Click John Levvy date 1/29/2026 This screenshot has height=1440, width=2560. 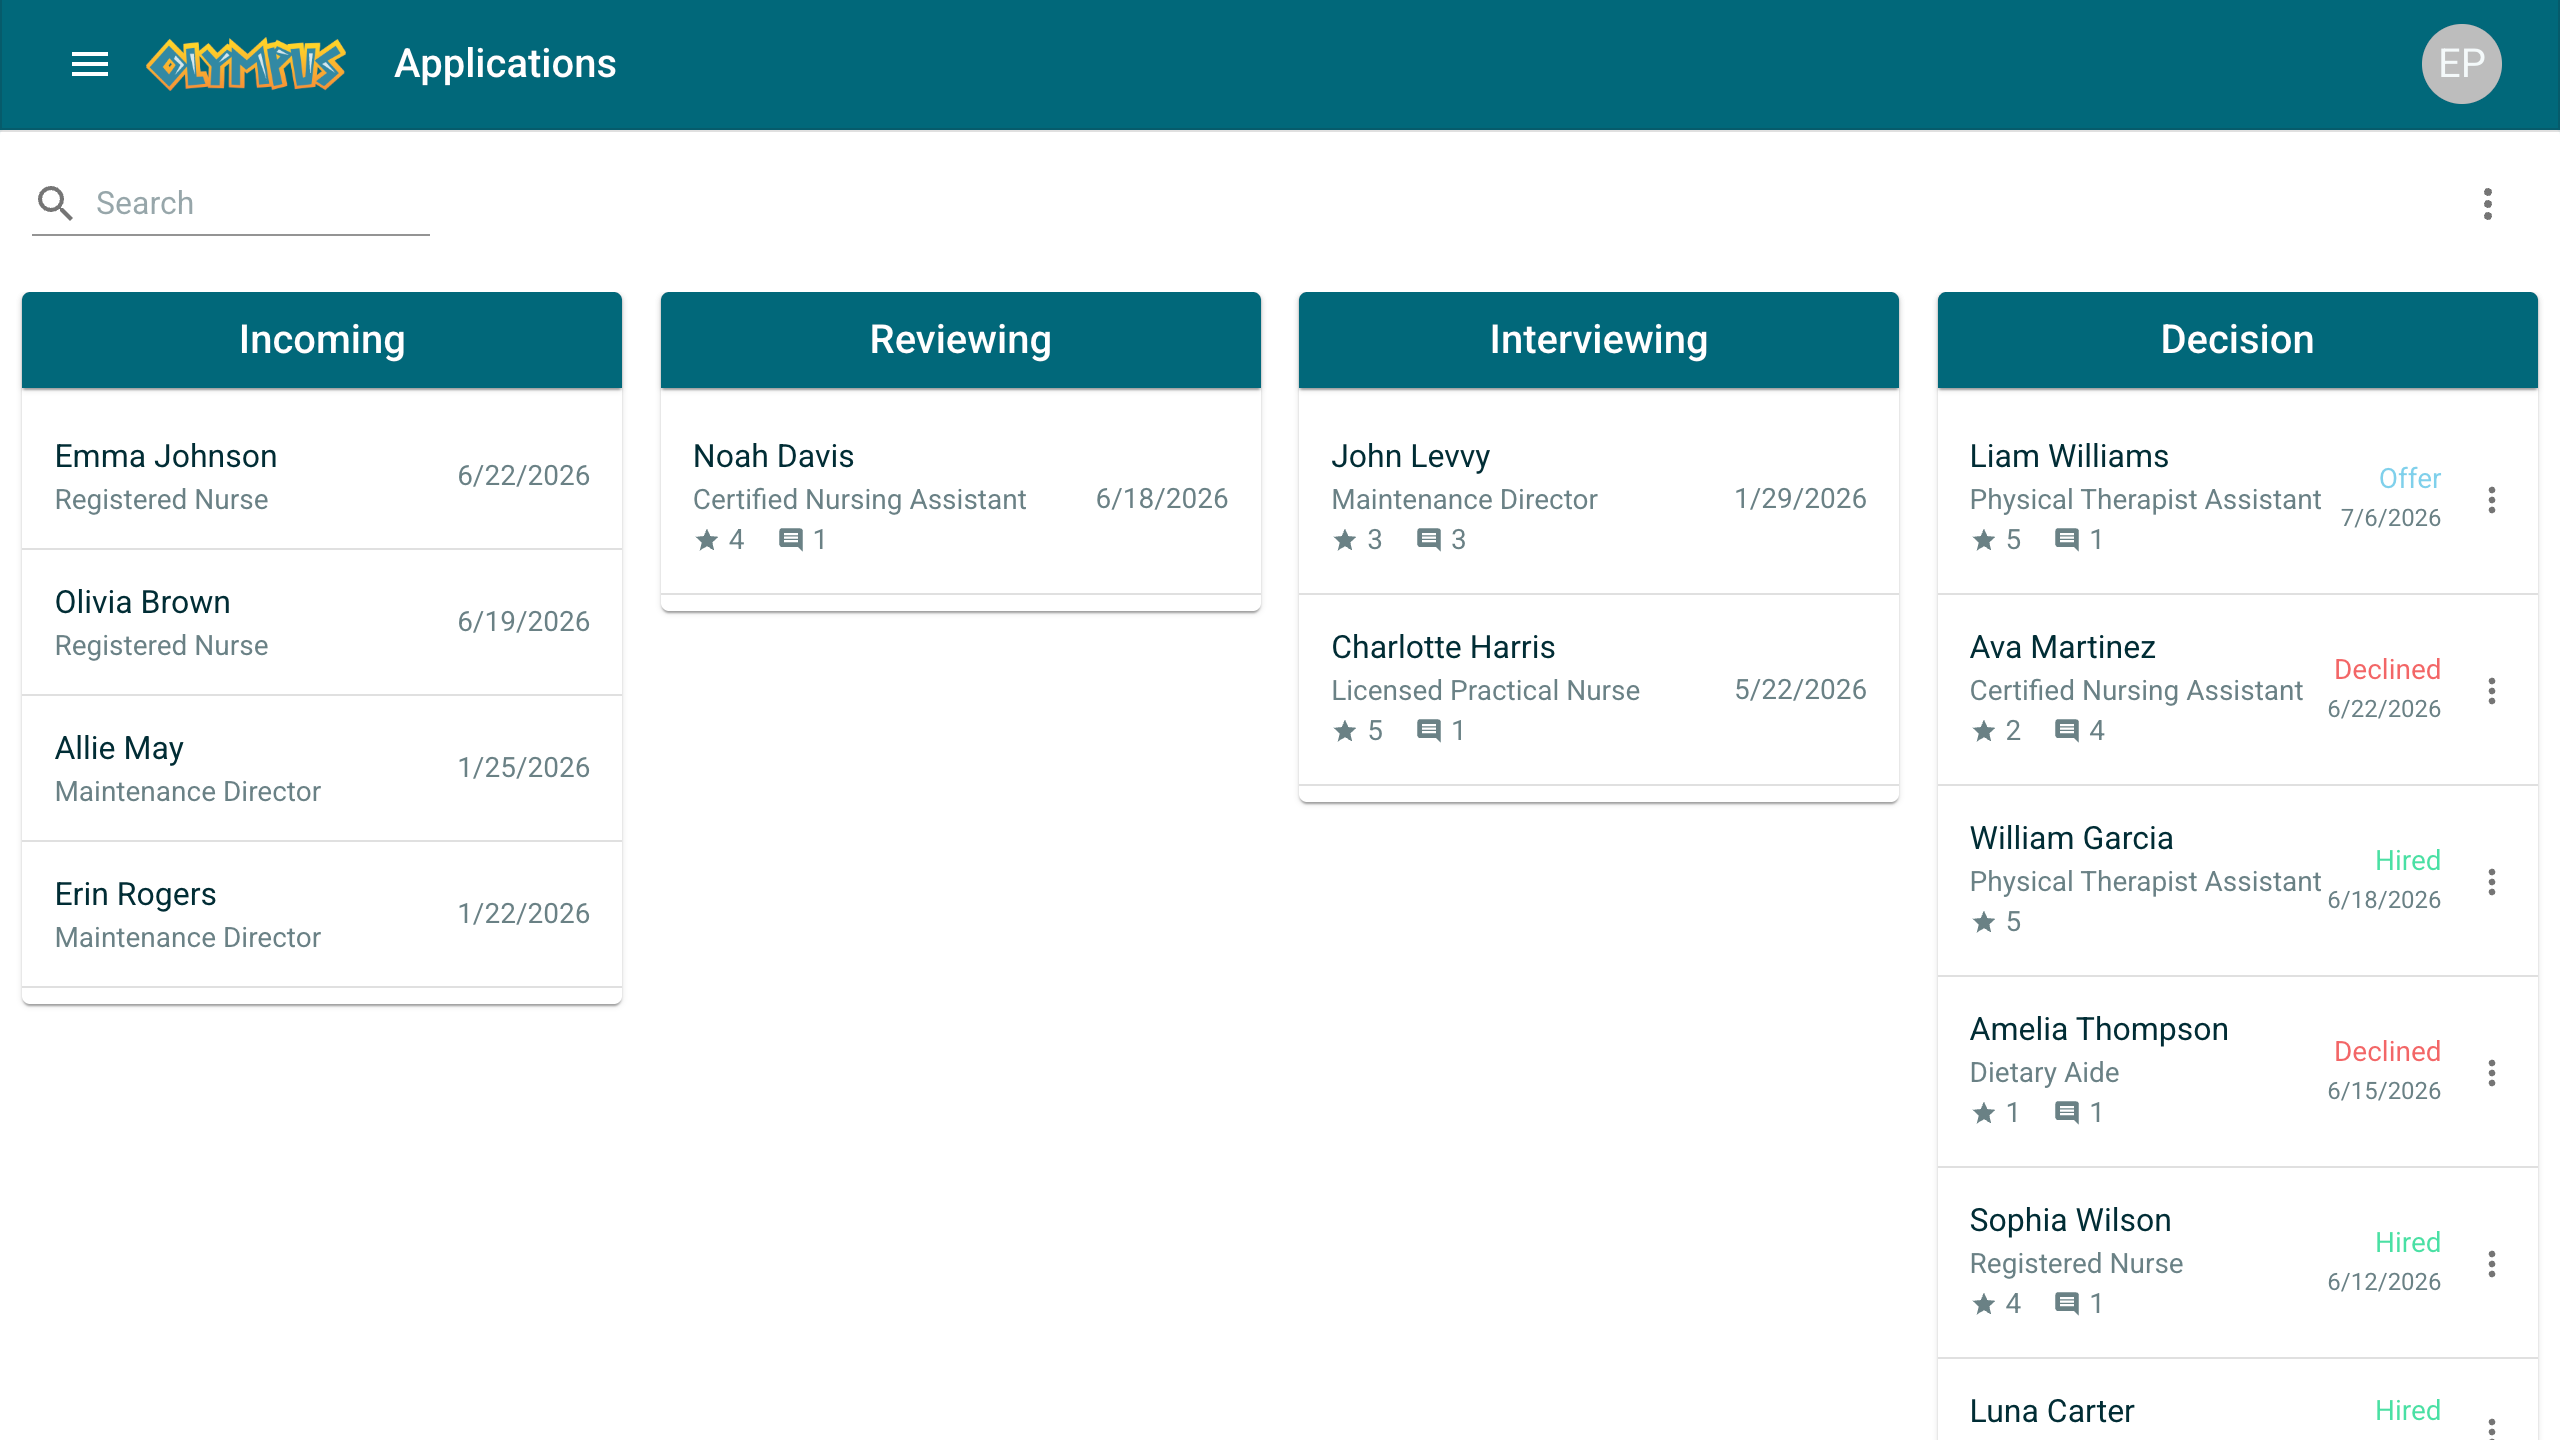pos(1800,499)
